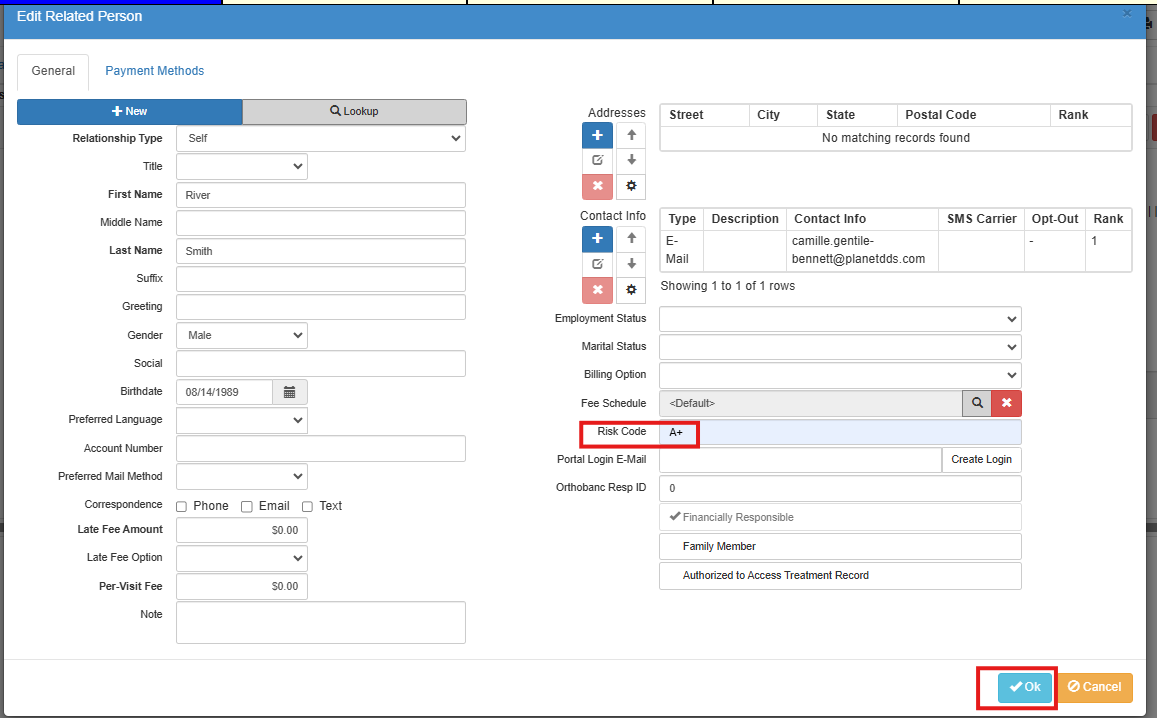Toggle the Family Member option

pyautogui.click(x=840, y=546)
